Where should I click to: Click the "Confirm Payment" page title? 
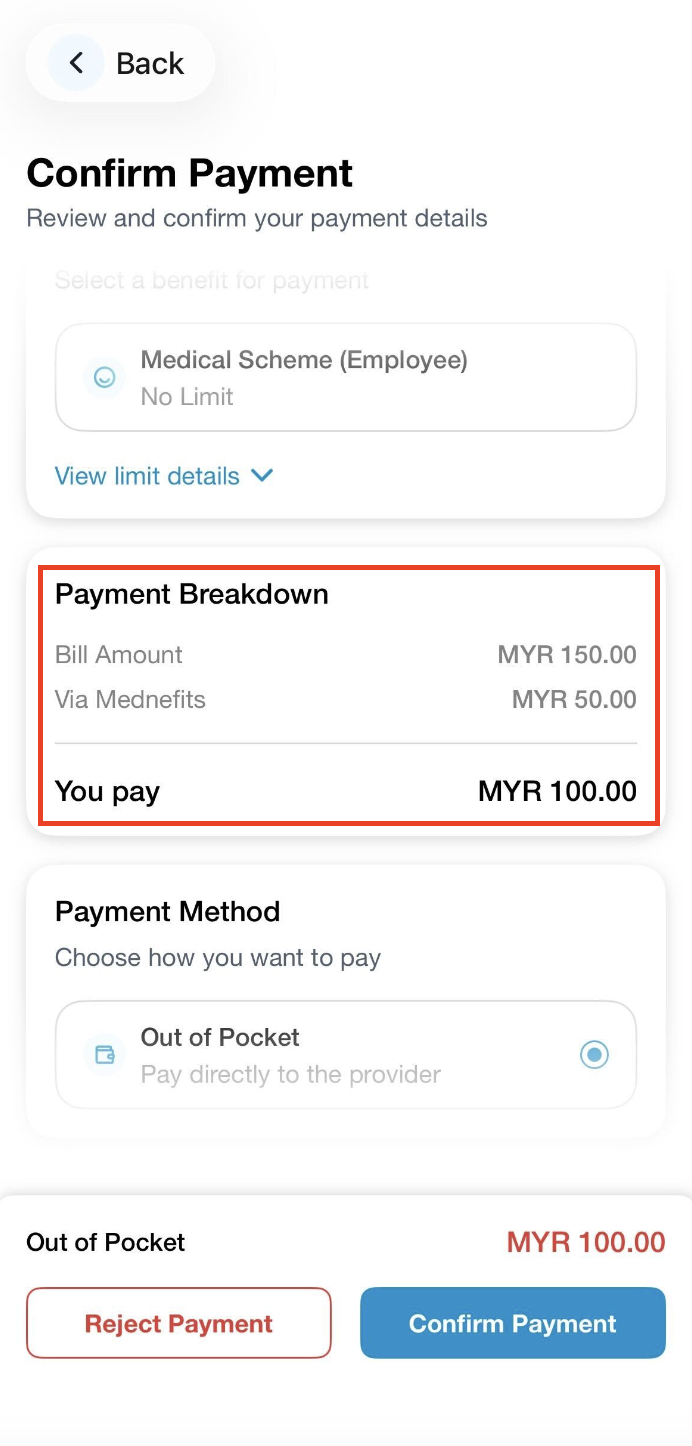click(190, 173)
